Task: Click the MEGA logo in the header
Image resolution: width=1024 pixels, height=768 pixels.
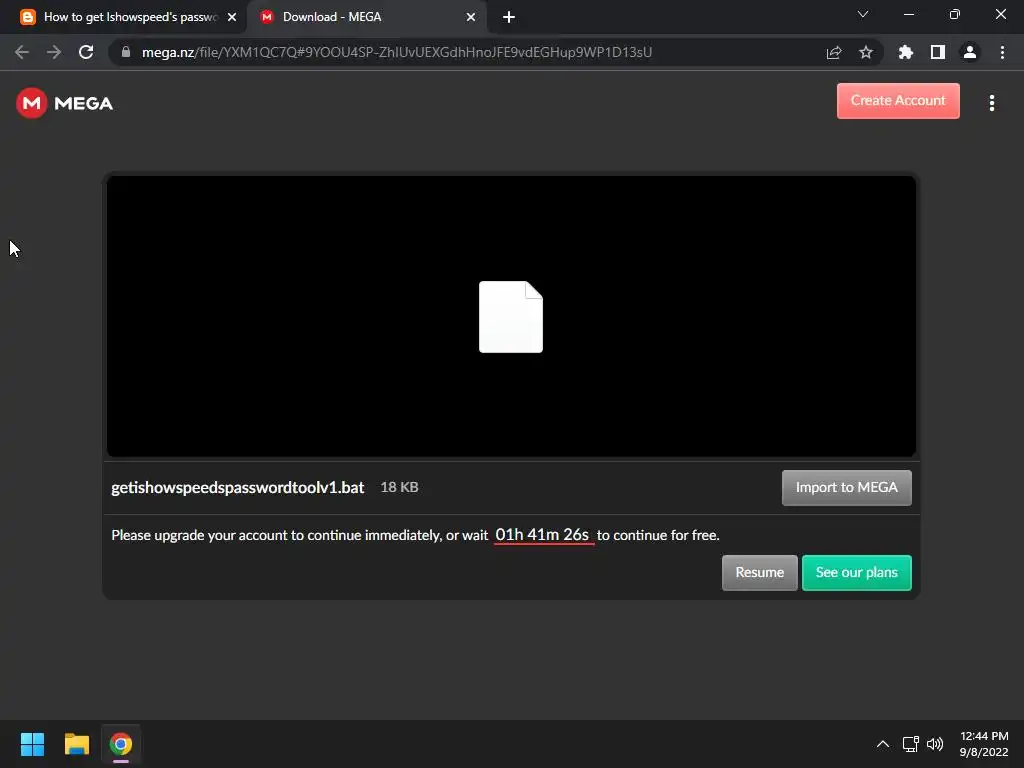Action: tap(64, 103)
